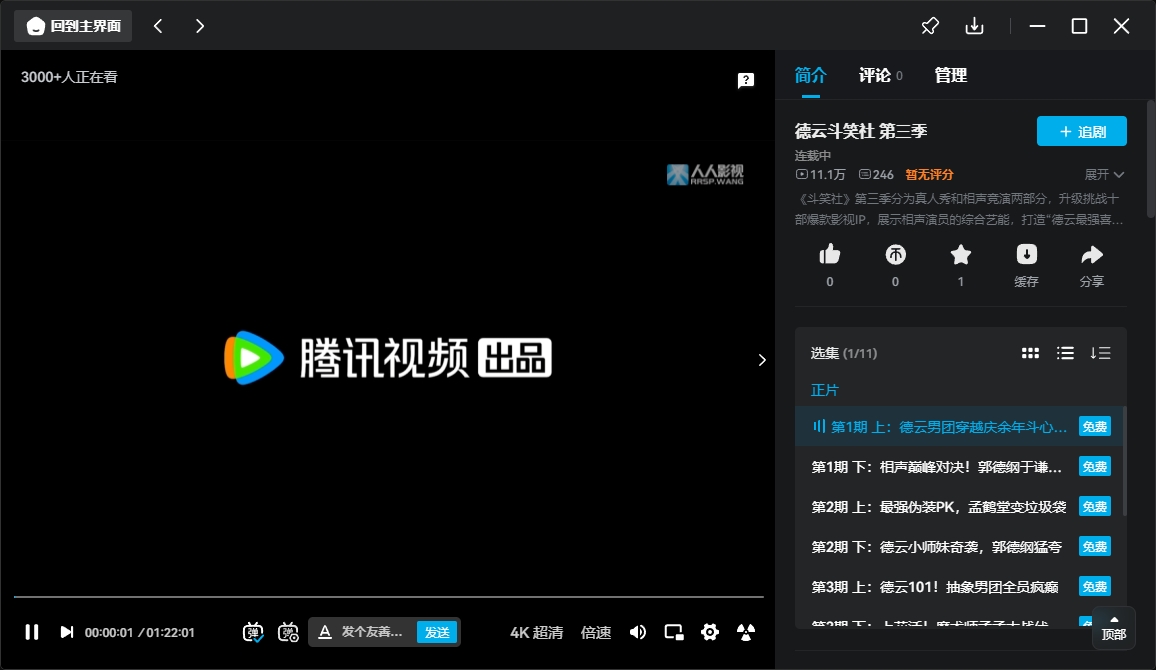Switch episode list to list view
1156x670 pixels.
point(1065,353)
